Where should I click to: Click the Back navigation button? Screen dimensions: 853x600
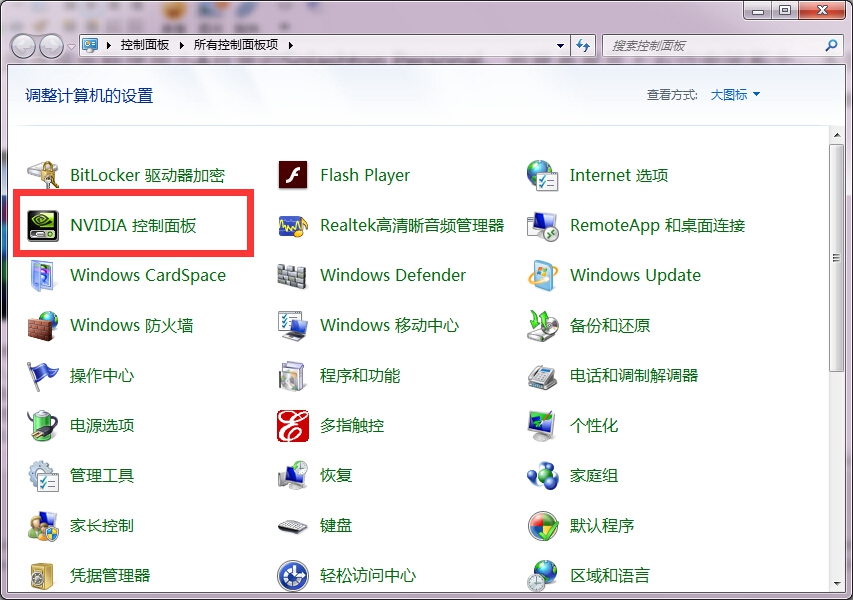point(23,46)
